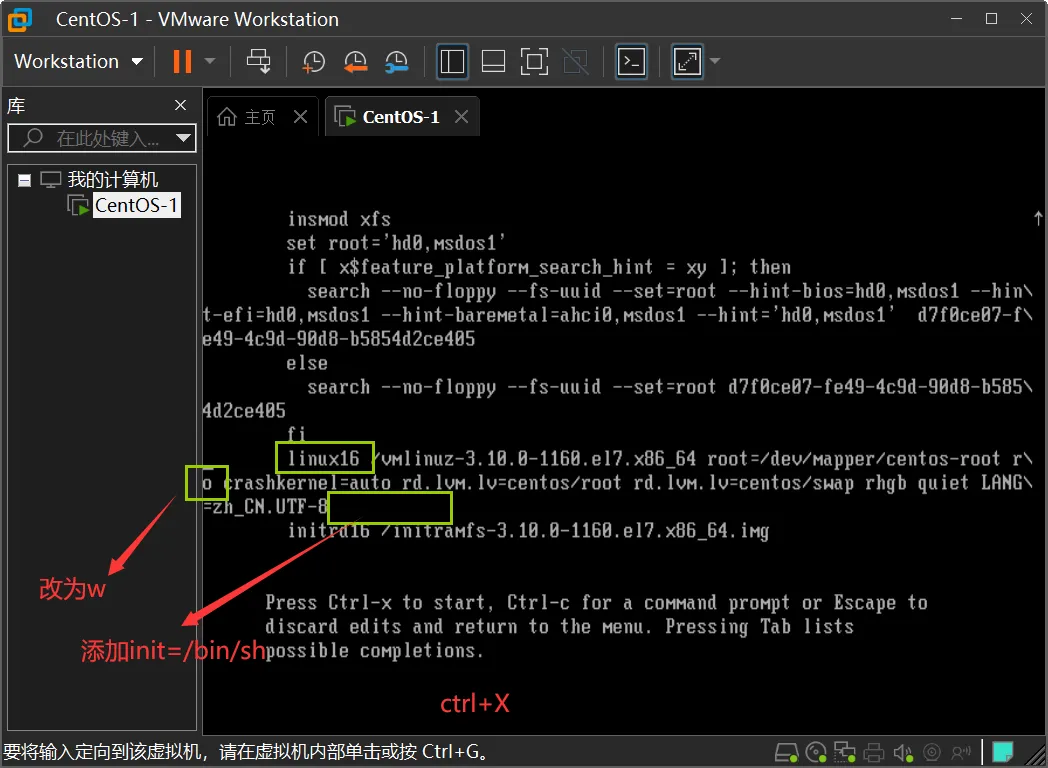Click the sound device status icon
The image size is (1048, 768).
tap(902, 751)
